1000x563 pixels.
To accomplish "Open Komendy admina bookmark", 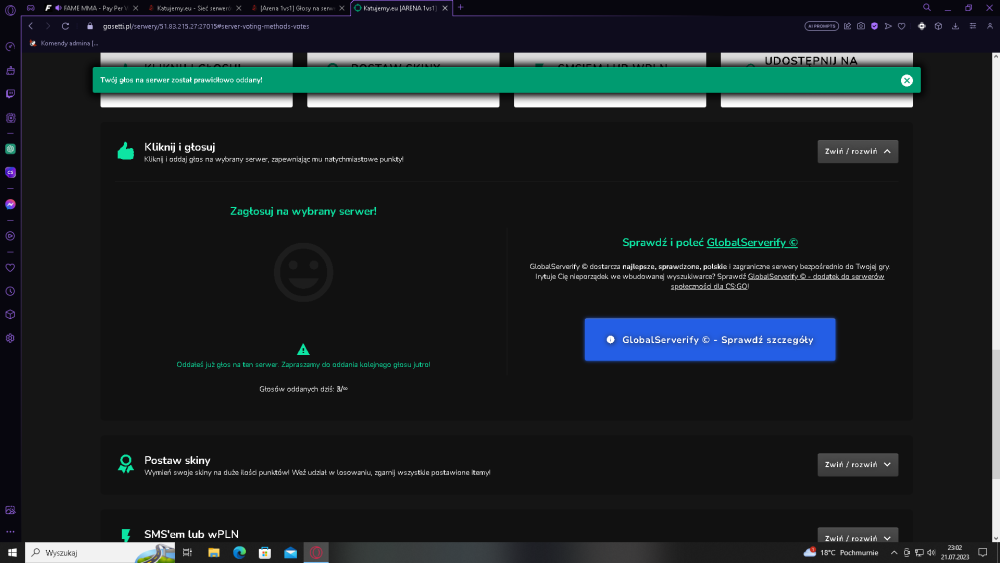I will tap(64, 43).
